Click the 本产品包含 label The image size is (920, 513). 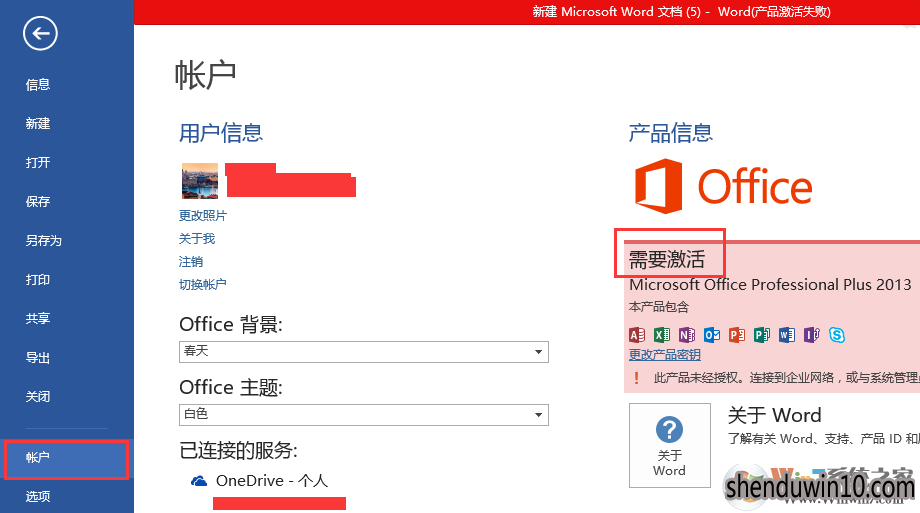pyautogui.click(x=659, y=306)
